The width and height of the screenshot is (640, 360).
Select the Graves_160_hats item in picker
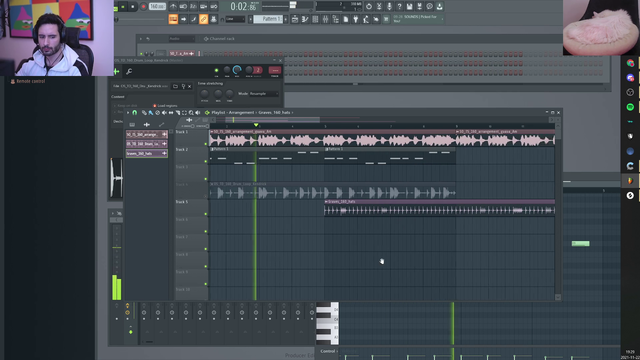point(147,153)
